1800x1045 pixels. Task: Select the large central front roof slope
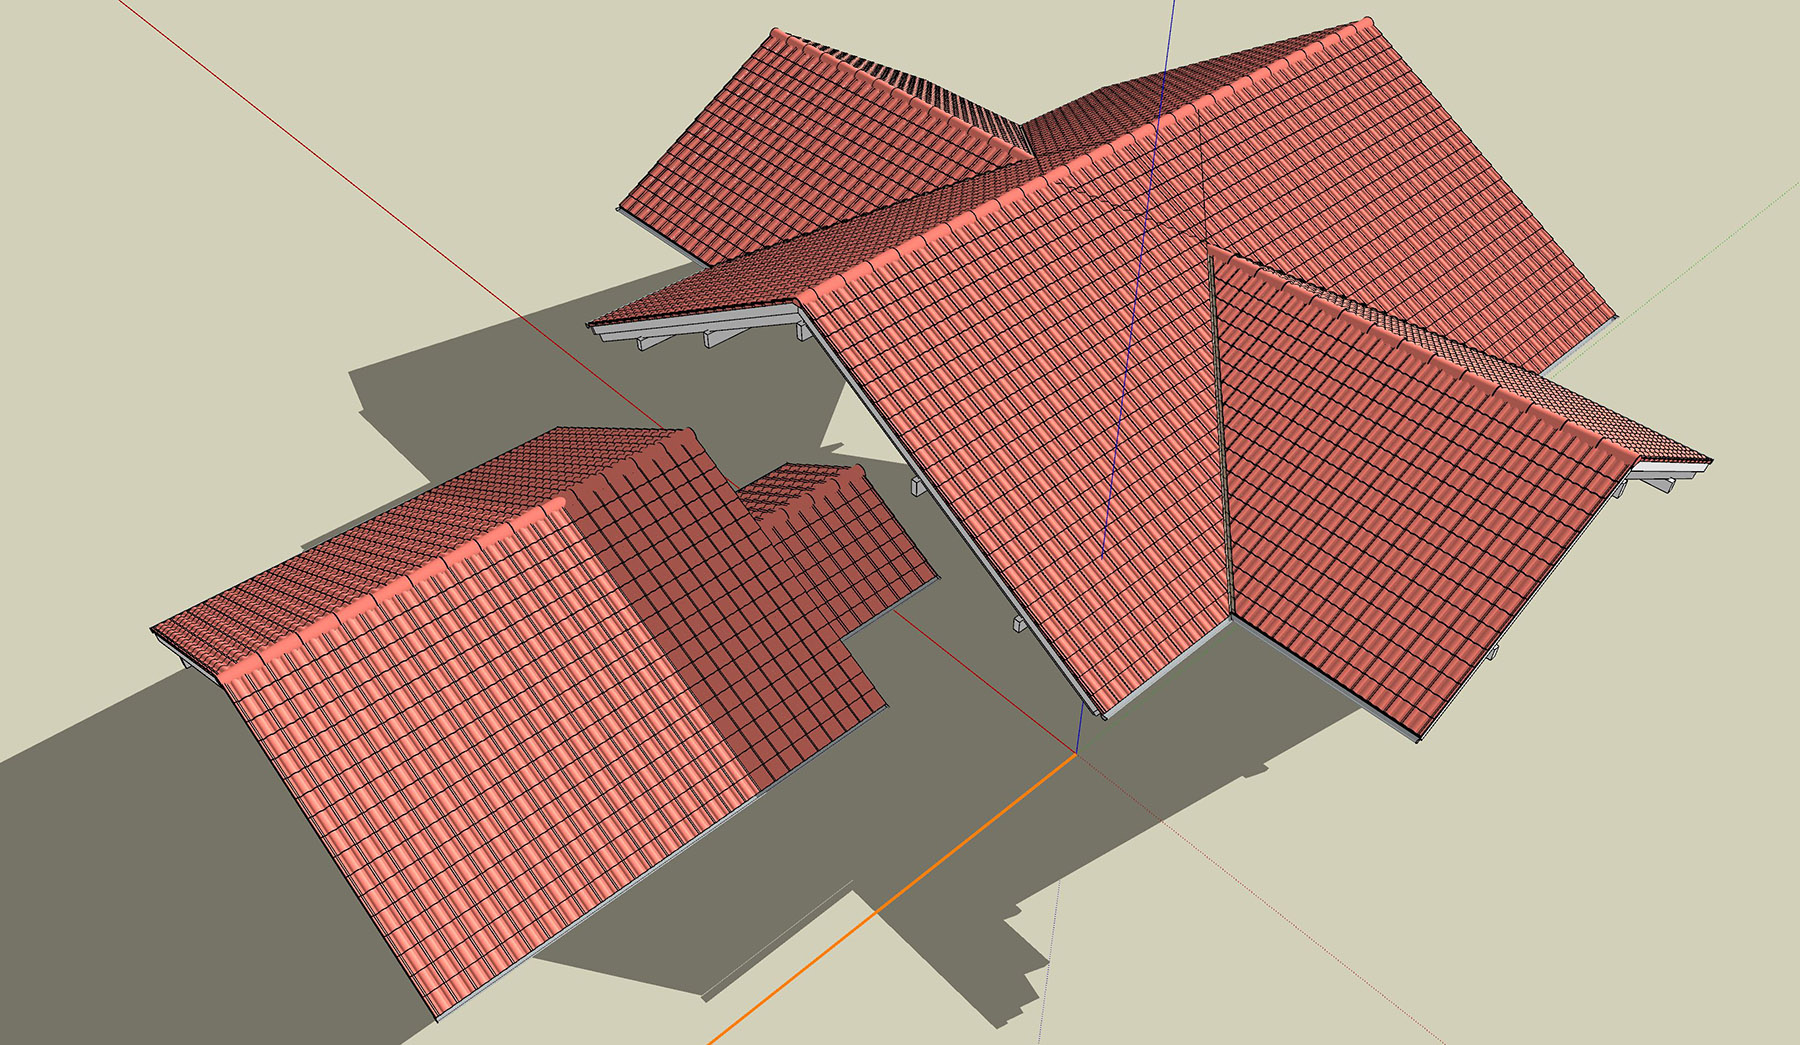tap(1030, 450)
